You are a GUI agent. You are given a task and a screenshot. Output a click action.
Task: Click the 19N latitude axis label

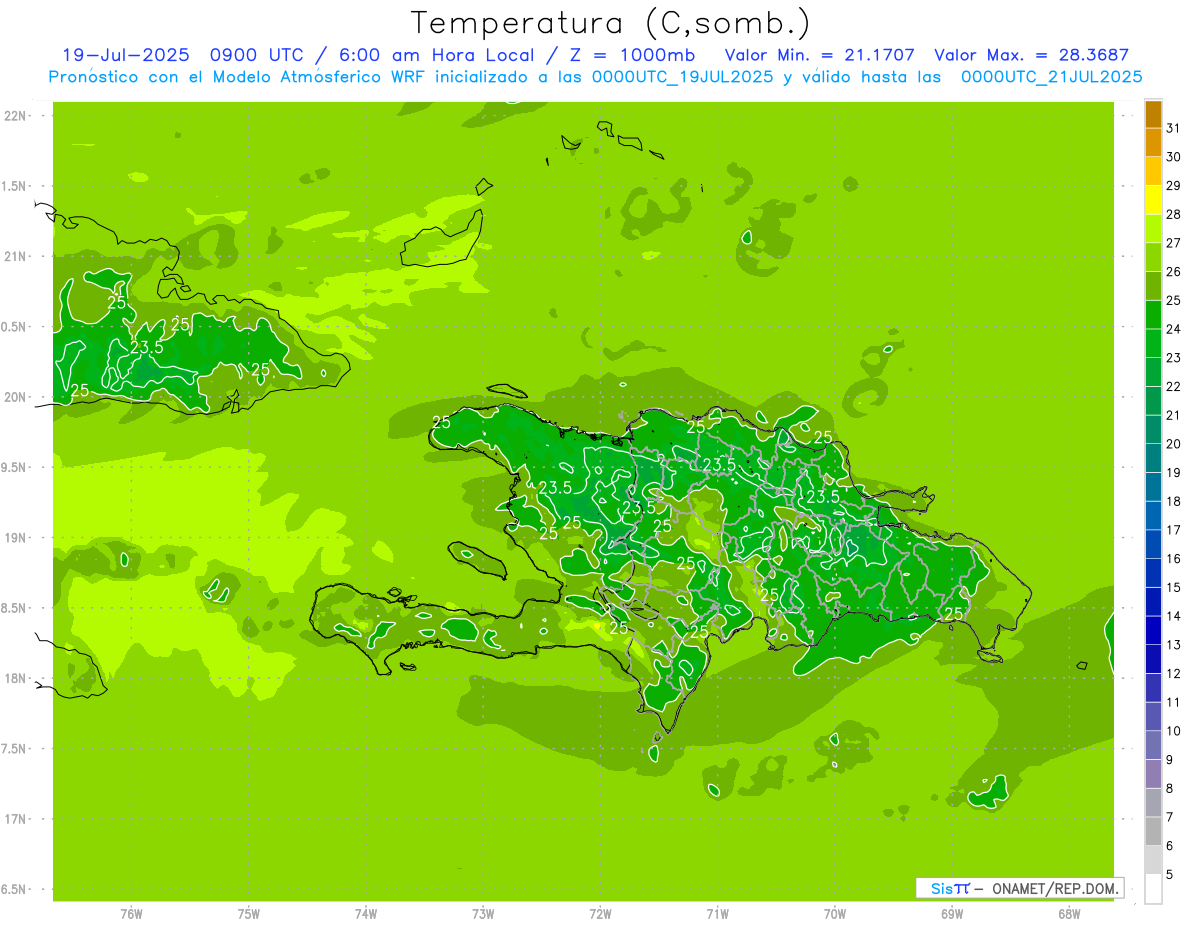[x=14, y=538]
